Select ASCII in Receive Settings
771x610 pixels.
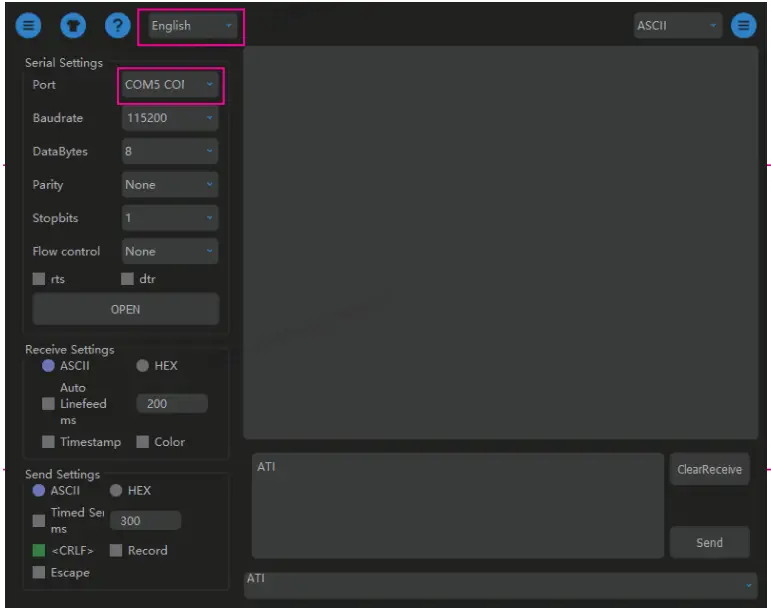[48, 366]
